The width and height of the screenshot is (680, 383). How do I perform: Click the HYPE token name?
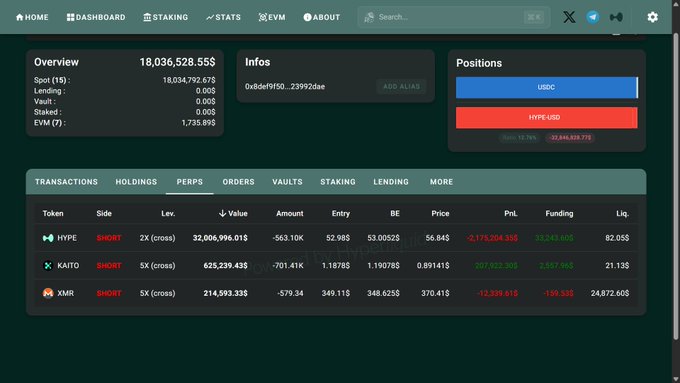67,238
